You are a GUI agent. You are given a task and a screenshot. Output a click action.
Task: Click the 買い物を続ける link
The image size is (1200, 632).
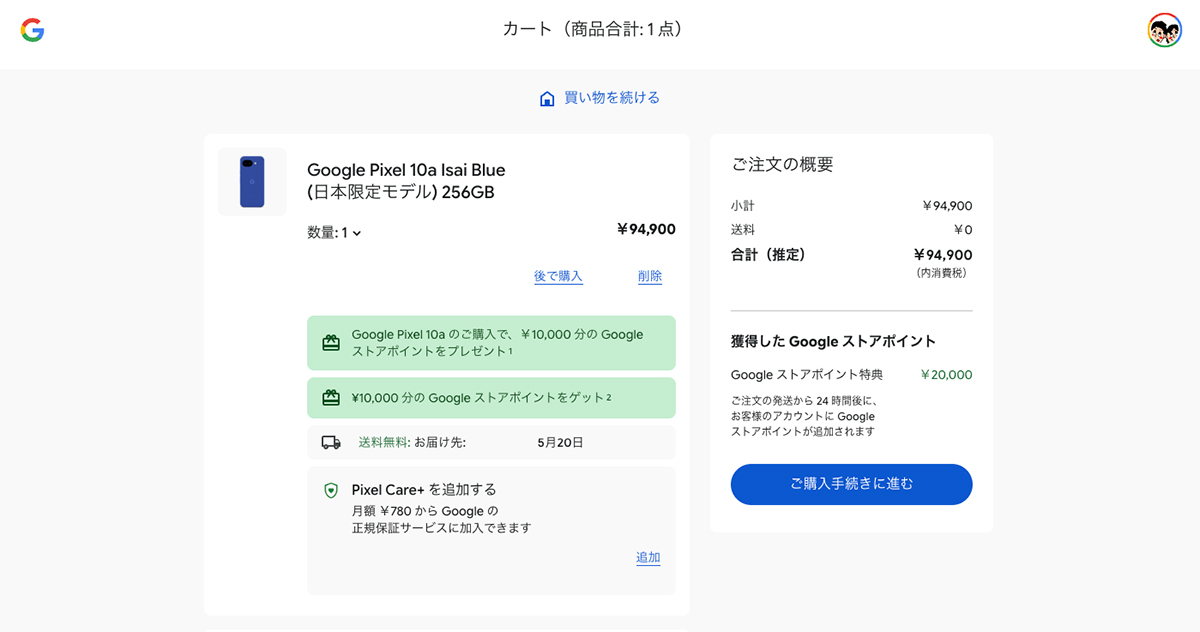[x=612, y=98]
